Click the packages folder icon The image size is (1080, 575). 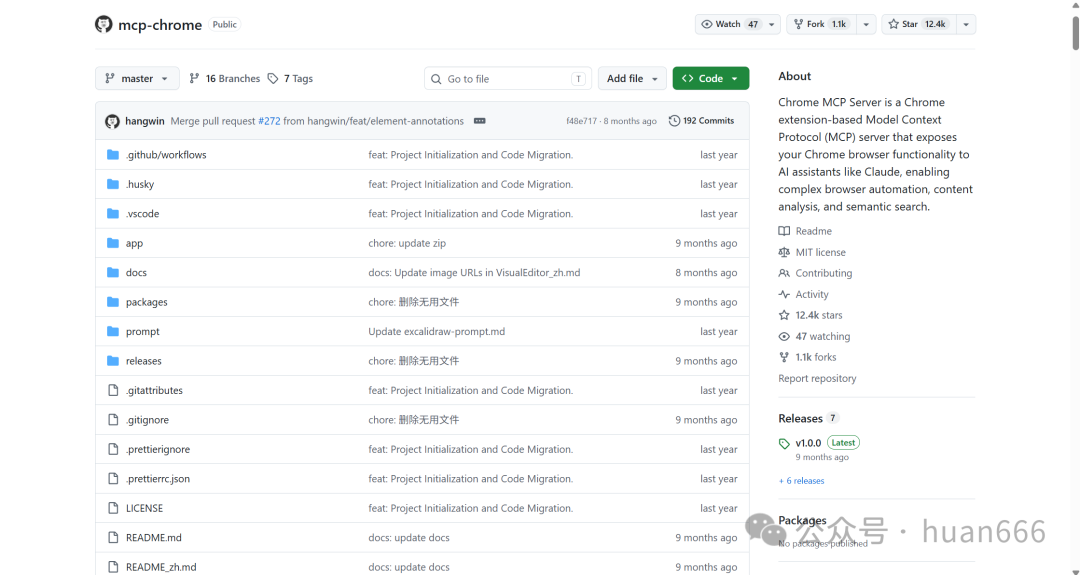coord(113,302)
